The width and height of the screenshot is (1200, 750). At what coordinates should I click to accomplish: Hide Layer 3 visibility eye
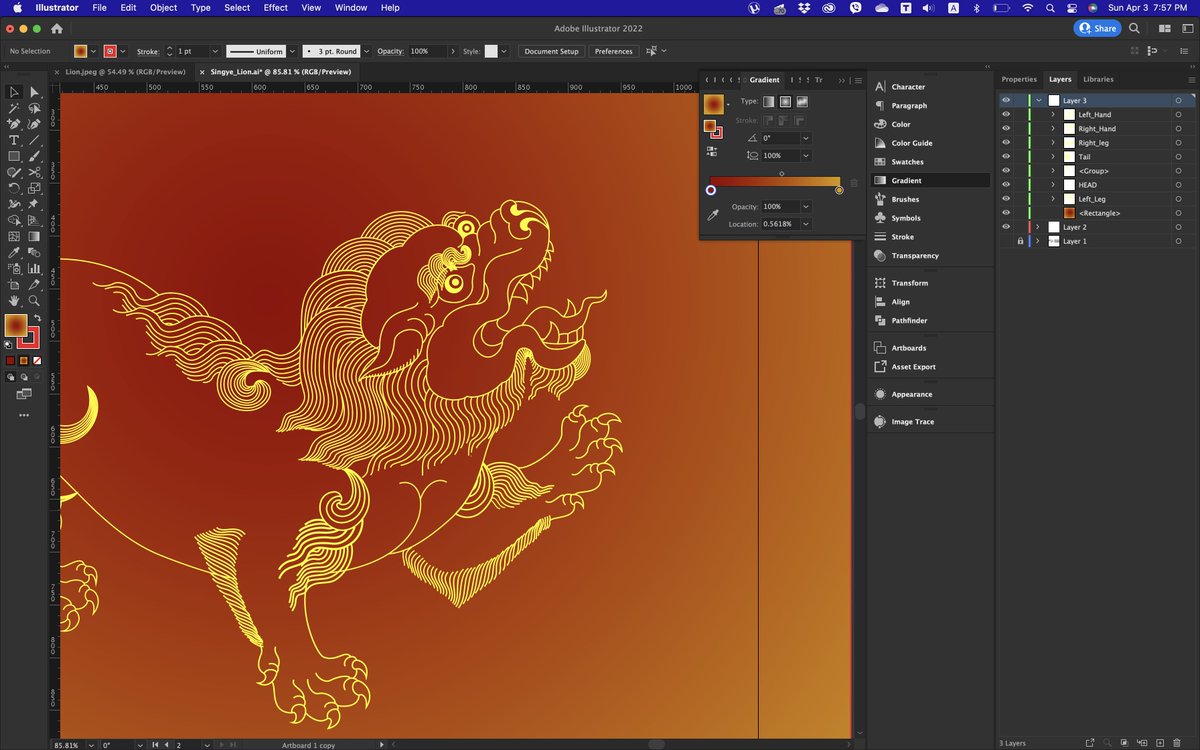point(1006,101)
